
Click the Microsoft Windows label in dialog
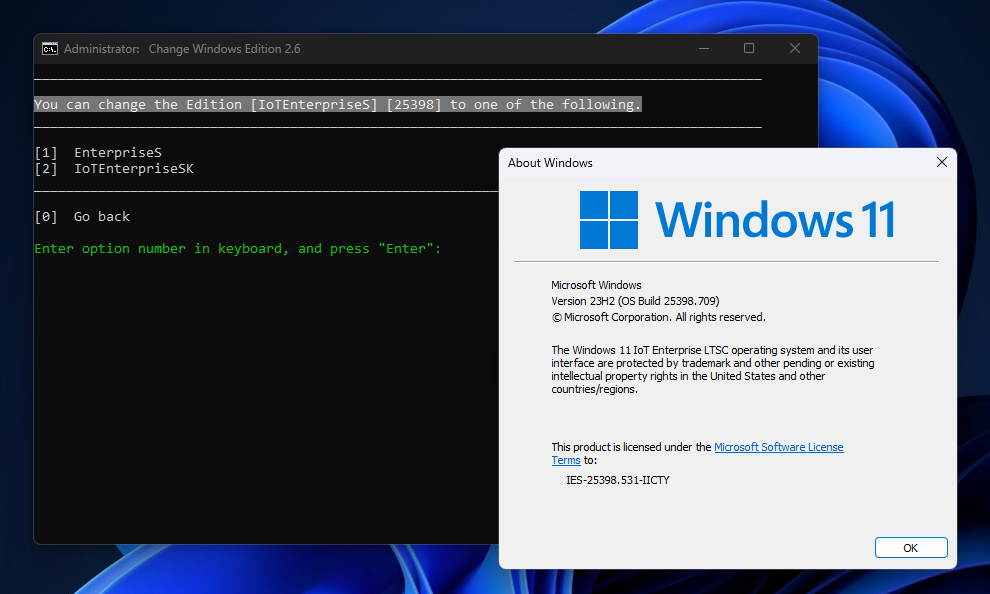(596, 285)
